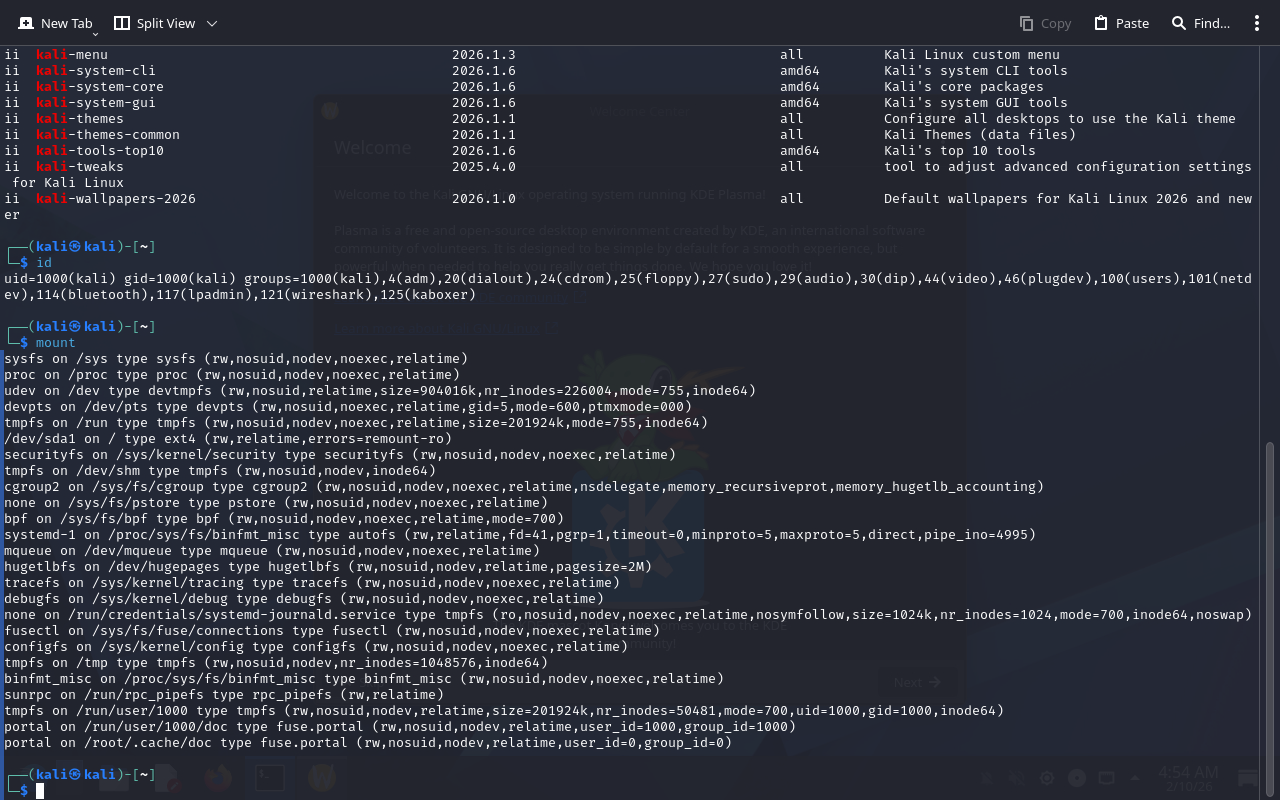The width and height of the screenshot is (1280, 800).
Task: Click the kali-themes-common package name
Action: click(x=108, y=135)
